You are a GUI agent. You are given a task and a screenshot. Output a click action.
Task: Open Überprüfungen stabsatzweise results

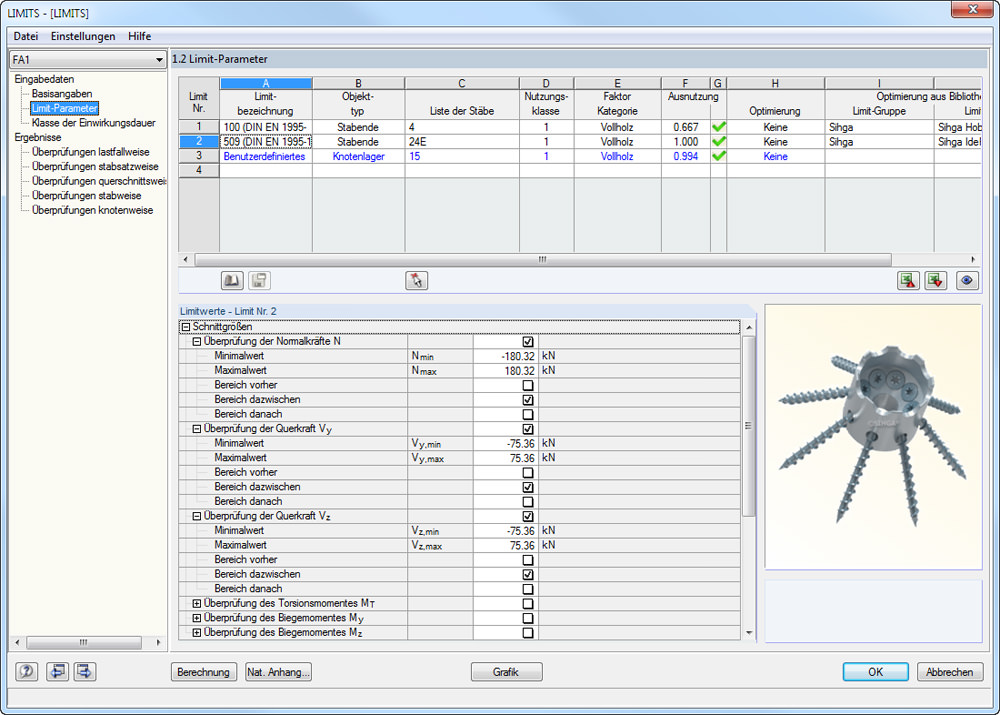click(95, 166)
